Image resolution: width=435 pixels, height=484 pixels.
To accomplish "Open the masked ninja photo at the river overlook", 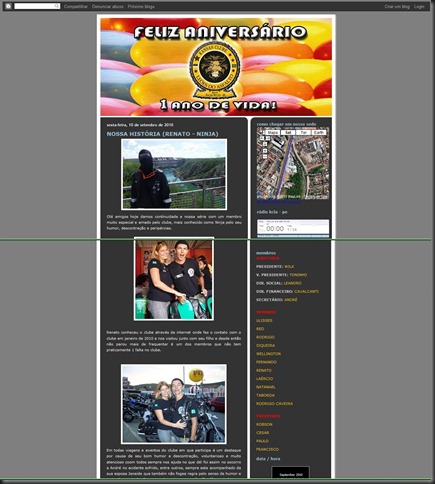I will 174,174.
